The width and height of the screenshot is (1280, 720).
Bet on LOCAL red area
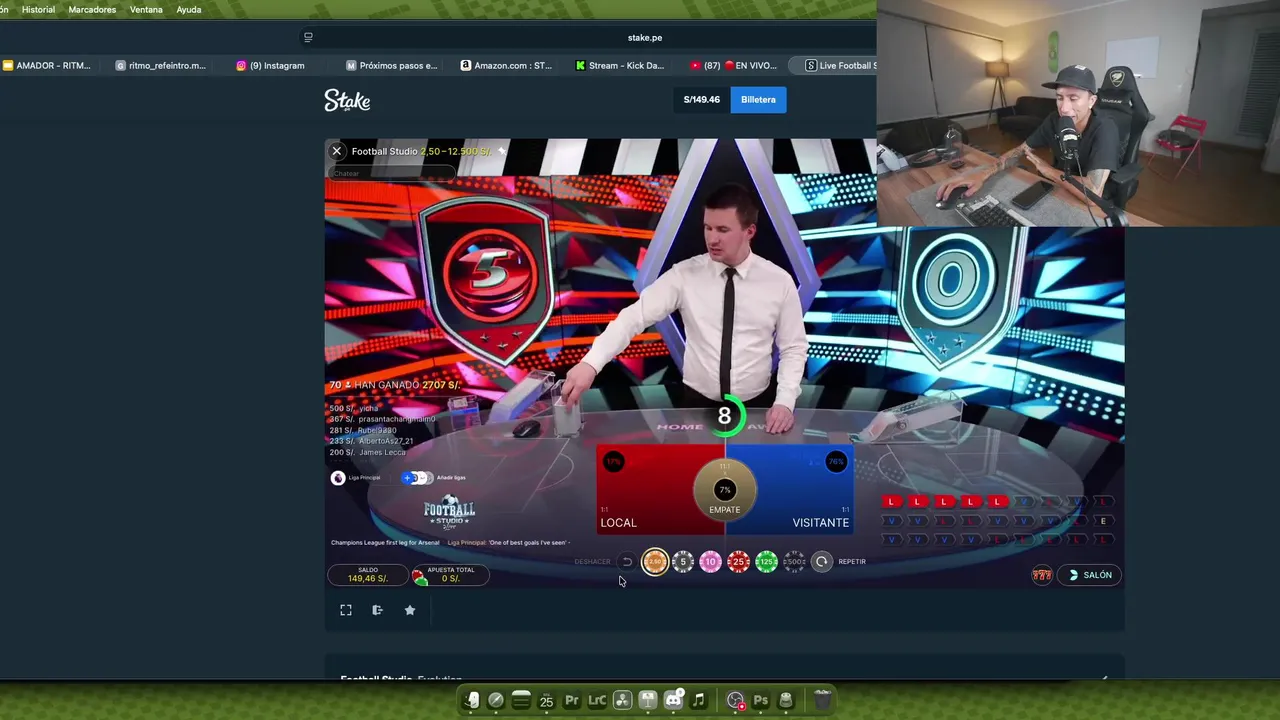pyautogui.click(x=645, y=490)
